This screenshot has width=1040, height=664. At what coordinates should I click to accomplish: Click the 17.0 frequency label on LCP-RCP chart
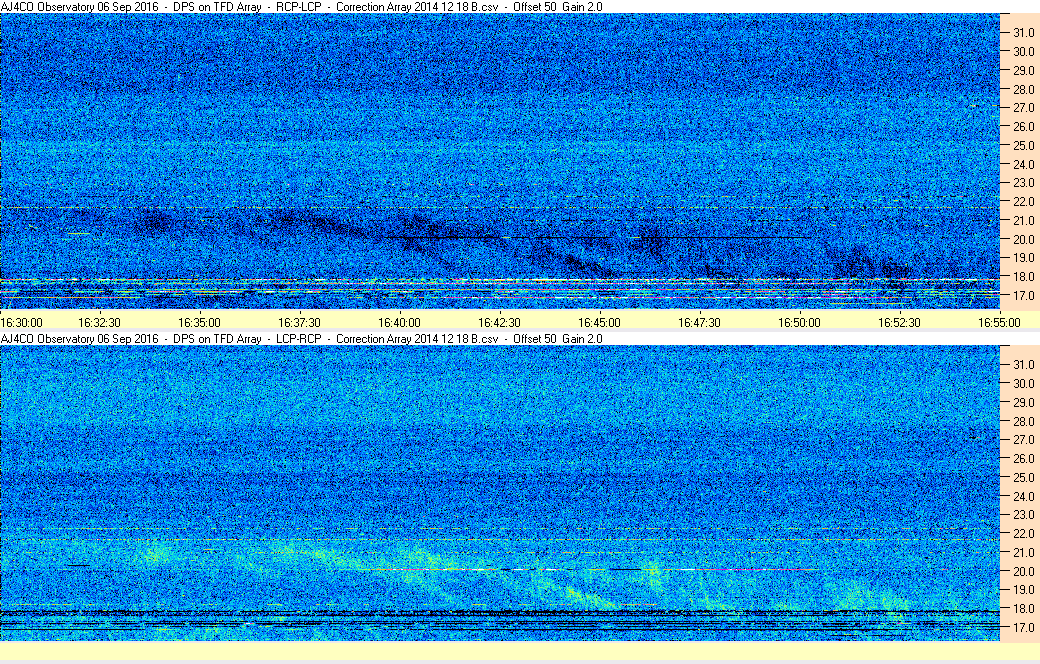(x=1023, y=628)
